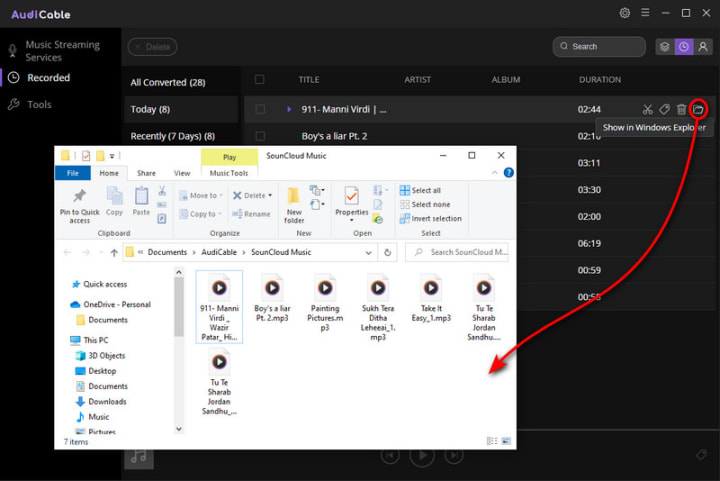Go up one folder level arrow
The image size is (720, 481).
pyautogui.click(x=114, y=252)
